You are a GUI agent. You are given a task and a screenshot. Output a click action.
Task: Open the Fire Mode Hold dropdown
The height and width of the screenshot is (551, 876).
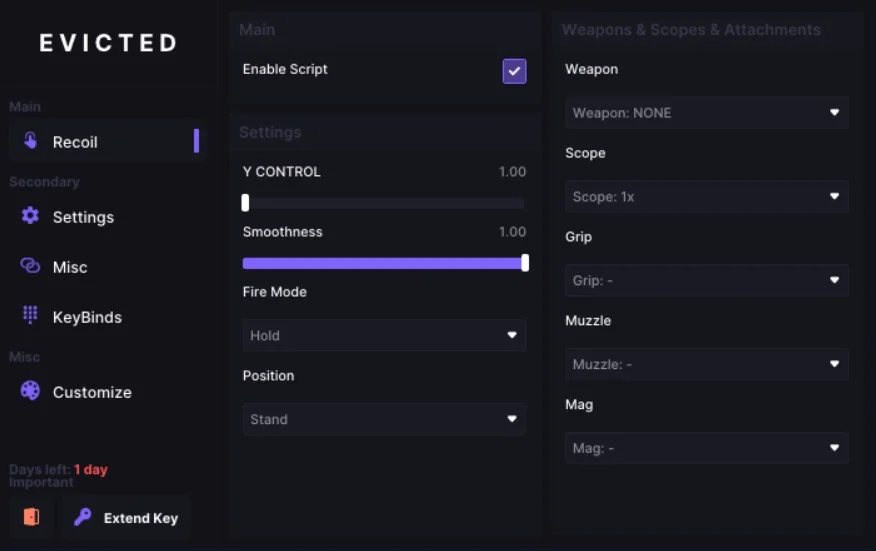pos(384,335)
